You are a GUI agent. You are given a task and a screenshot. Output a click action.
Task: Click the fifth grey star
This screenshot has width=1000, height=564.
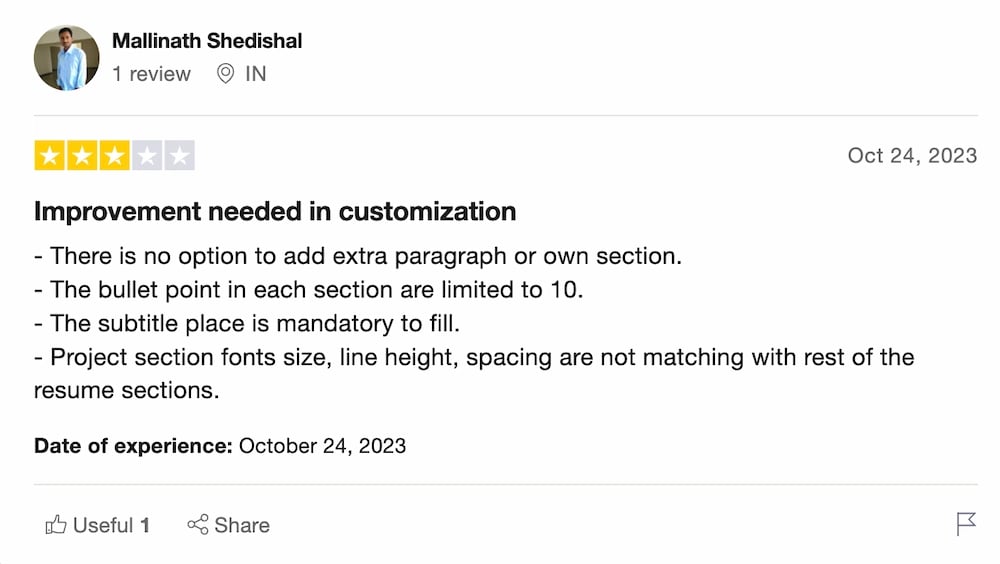pyautogui.click(x=180, y=156)
